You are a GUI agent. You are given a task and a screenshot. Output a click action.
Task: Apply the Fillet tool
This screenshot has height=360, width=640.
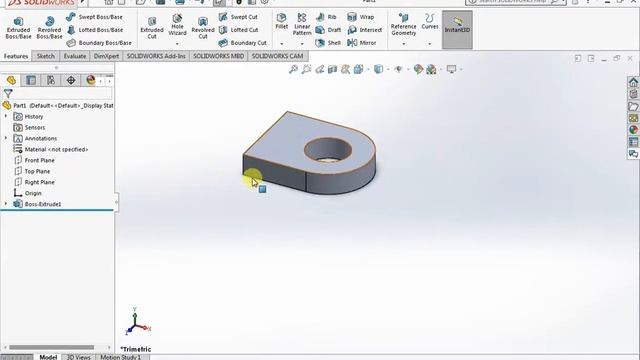click(x=282, y=21)
